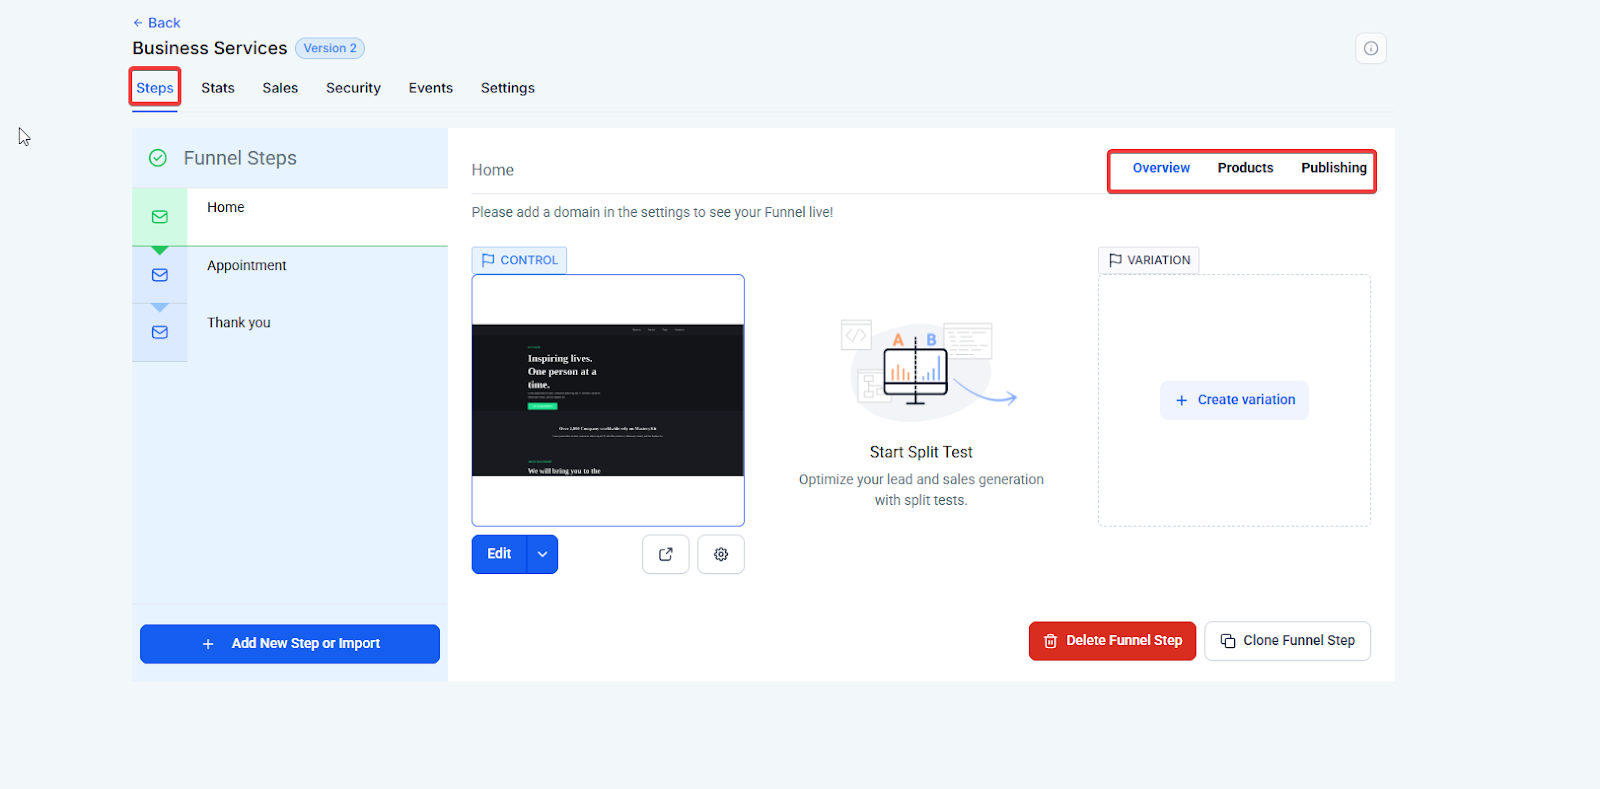Click the CONTROL flag label
1600x789 pixels.
coord(519,260)
